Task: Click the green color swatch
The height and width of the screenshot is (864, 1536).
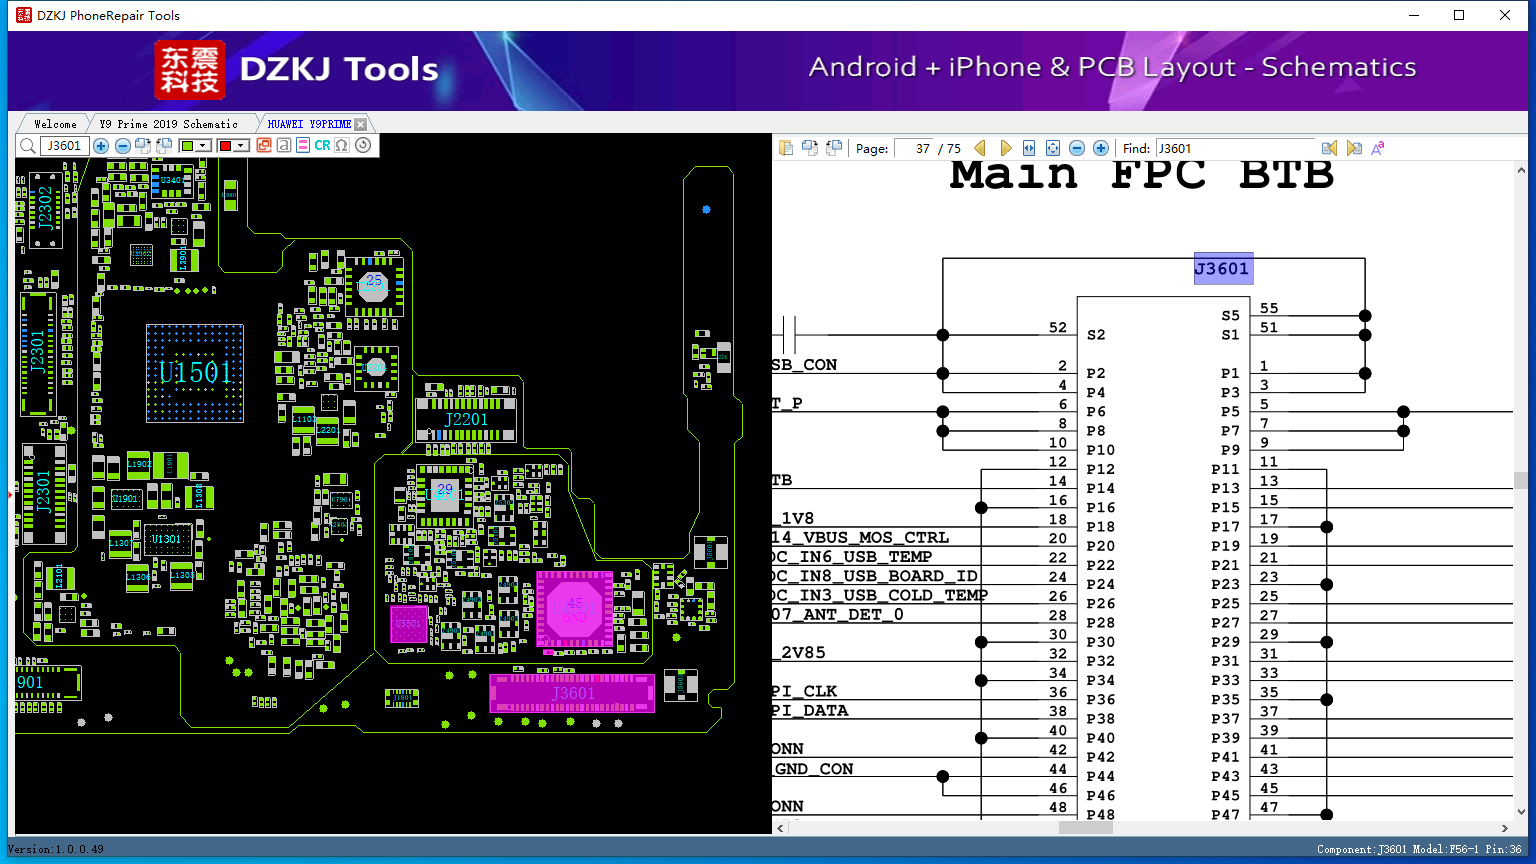Action: pyautogui.click(x=187, y=146)
